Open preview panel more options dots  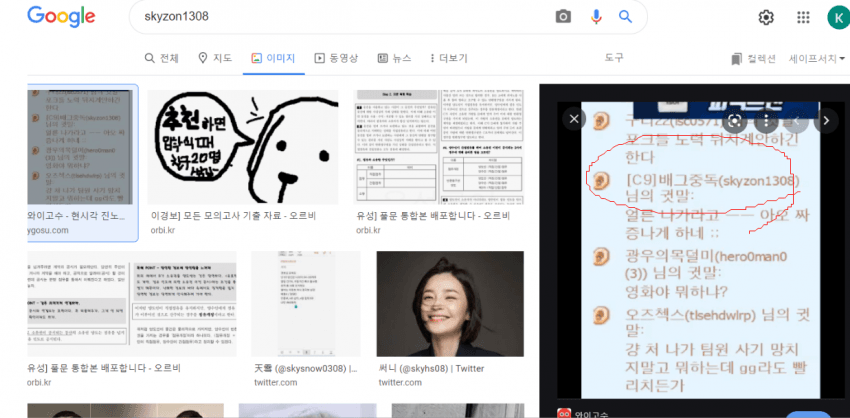coord(765,120)
